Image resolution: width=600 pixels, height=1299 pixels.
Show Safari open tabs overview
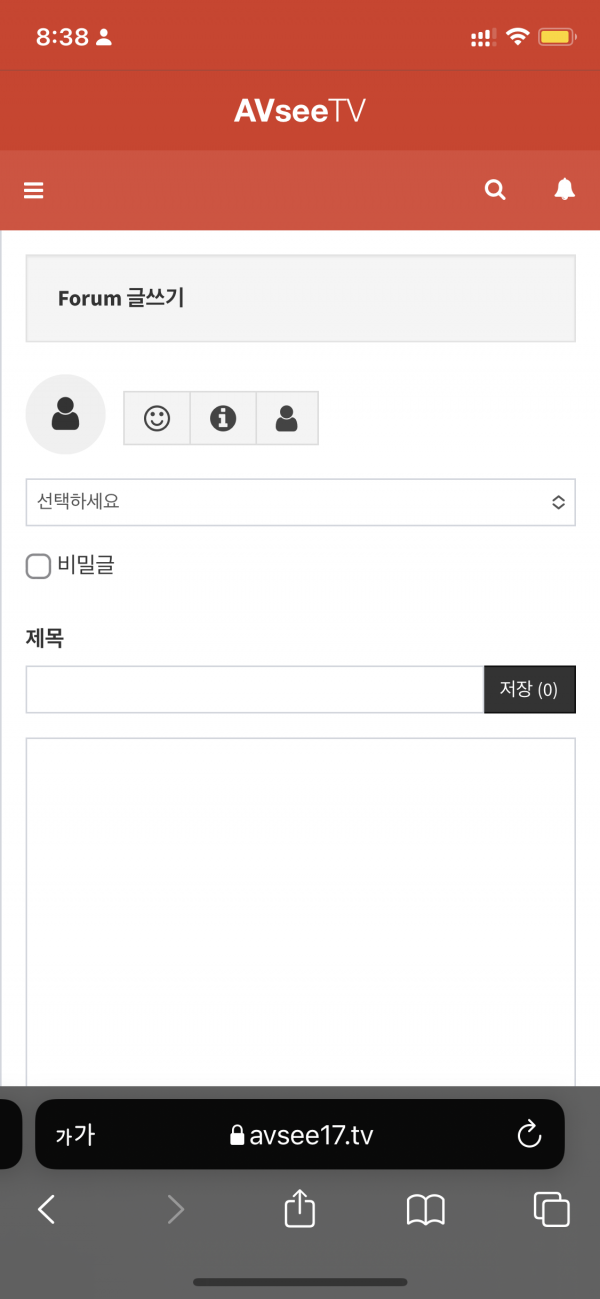(552, 1210)
